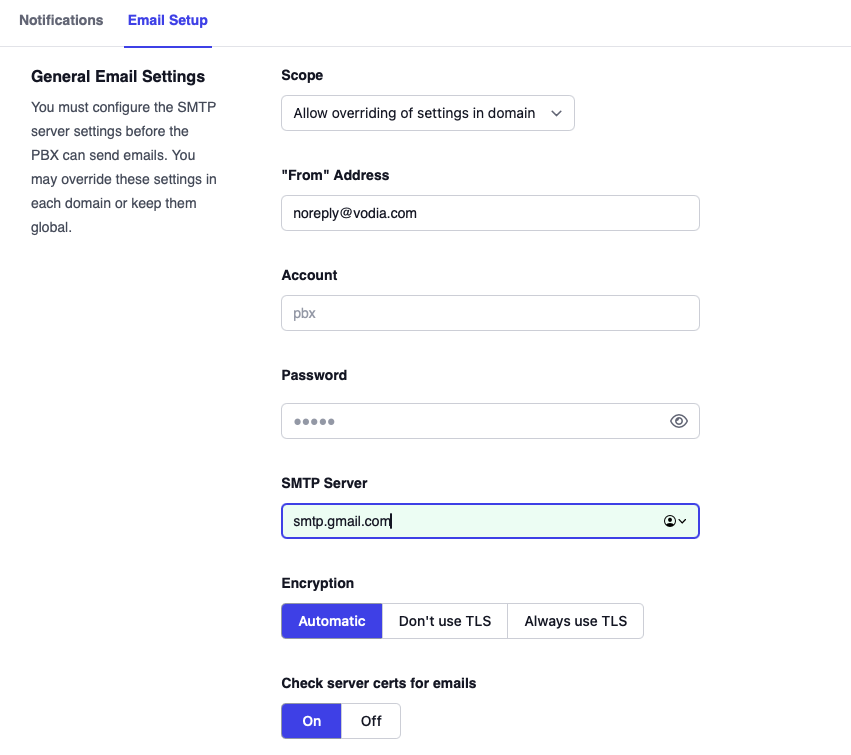
Task: Set server cert checking to On
Action: [x=311, y=721]
